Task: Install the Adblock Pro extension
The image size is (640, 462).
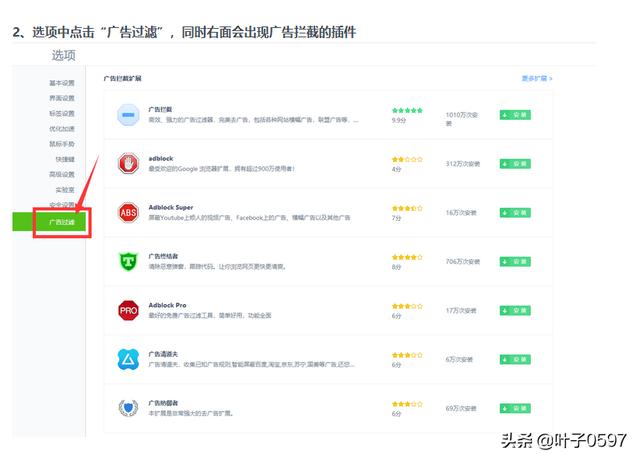Action: 514,310
